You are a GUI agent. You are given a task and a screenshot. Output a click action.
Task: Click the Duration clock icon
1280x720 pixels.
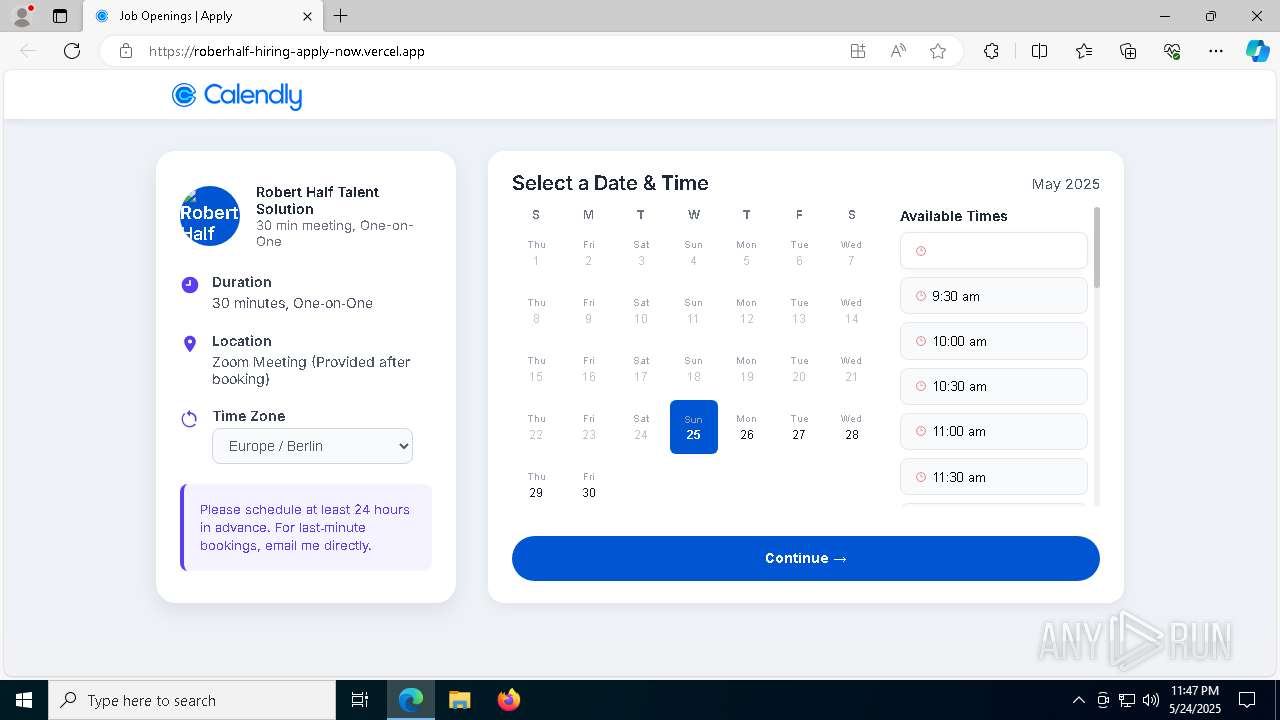pos(190,284)
